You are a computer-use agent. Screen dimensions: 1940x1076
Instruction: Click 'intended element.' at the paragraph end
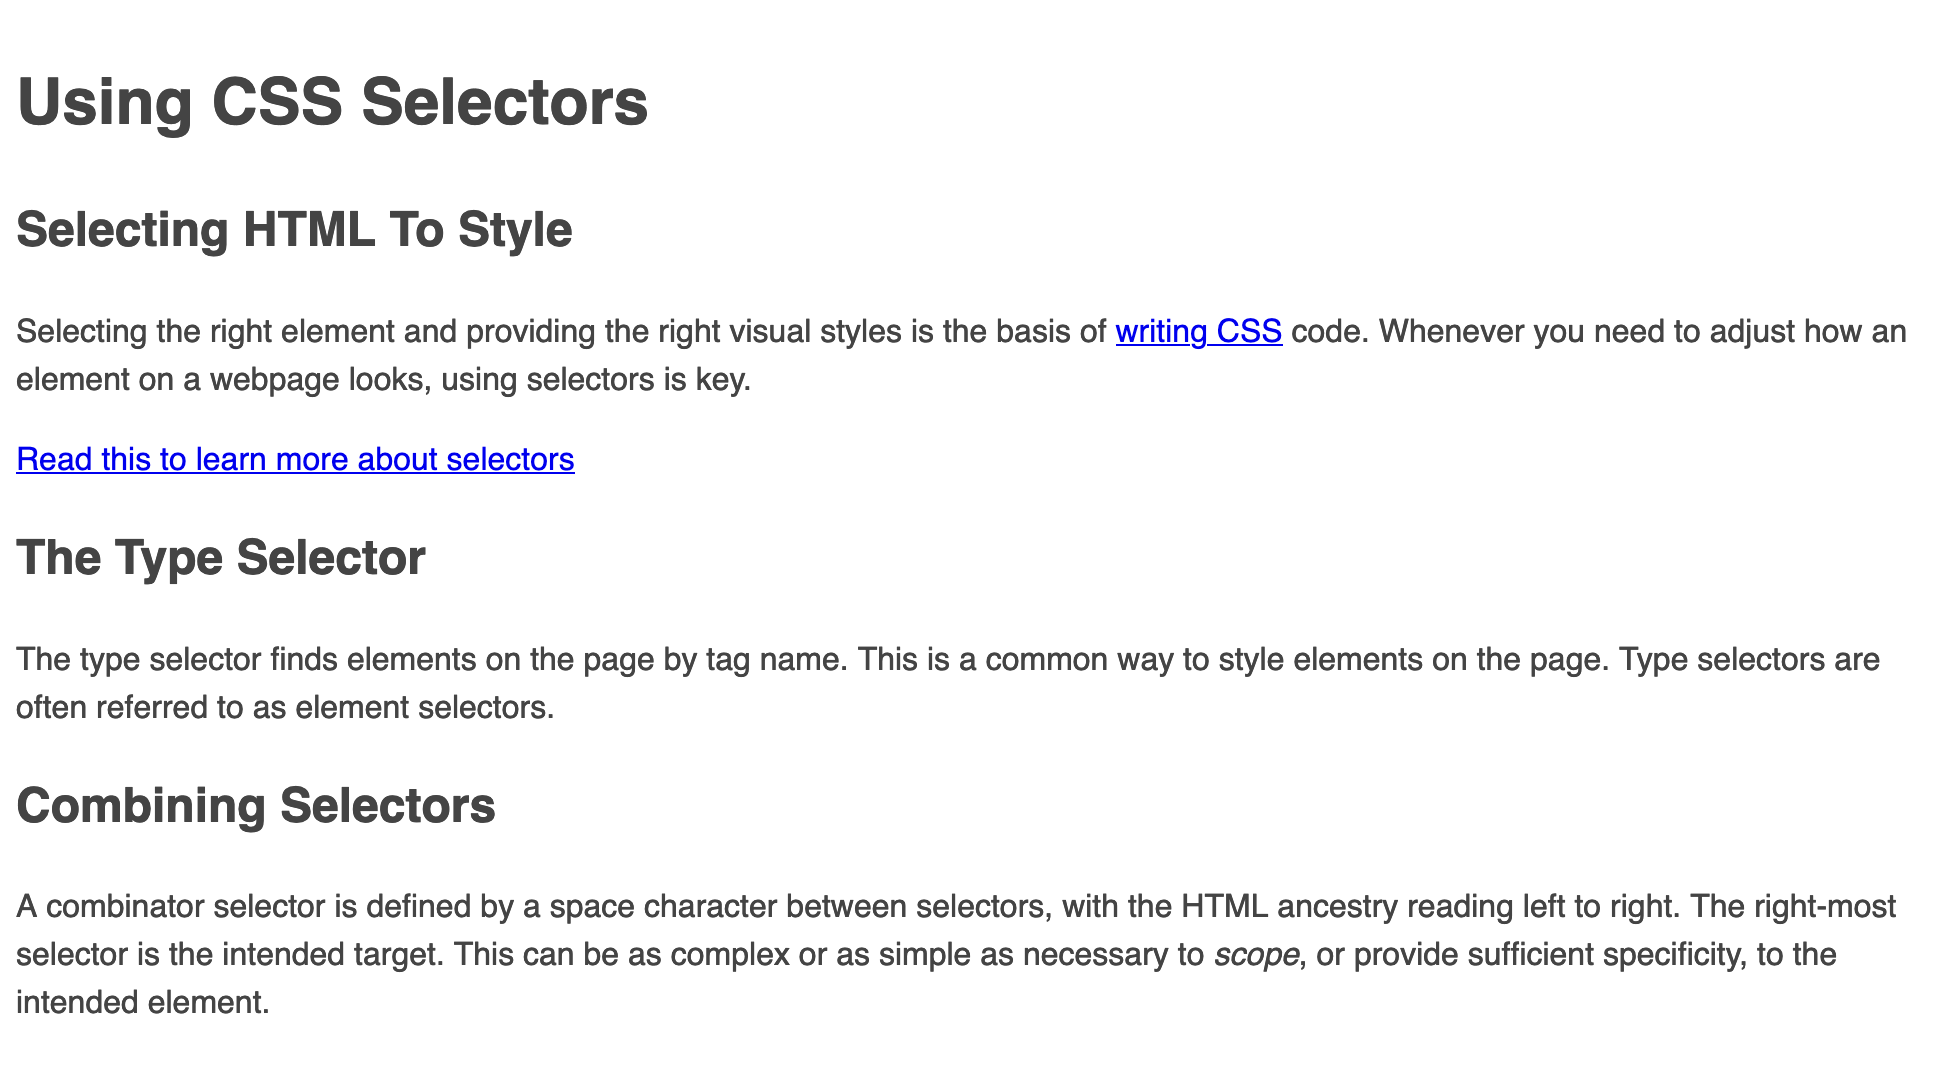(x=143, y=1002)
